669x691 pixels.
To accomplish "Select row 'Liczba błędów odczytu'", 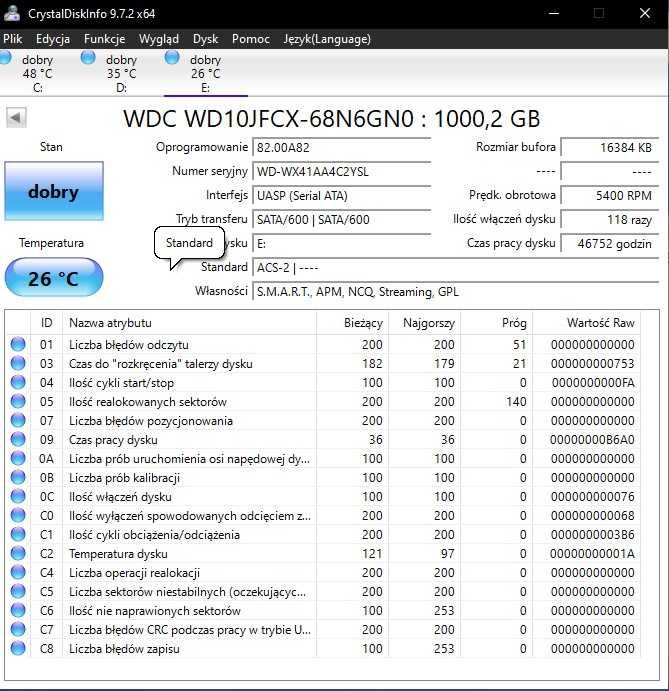I will (324, 344).
